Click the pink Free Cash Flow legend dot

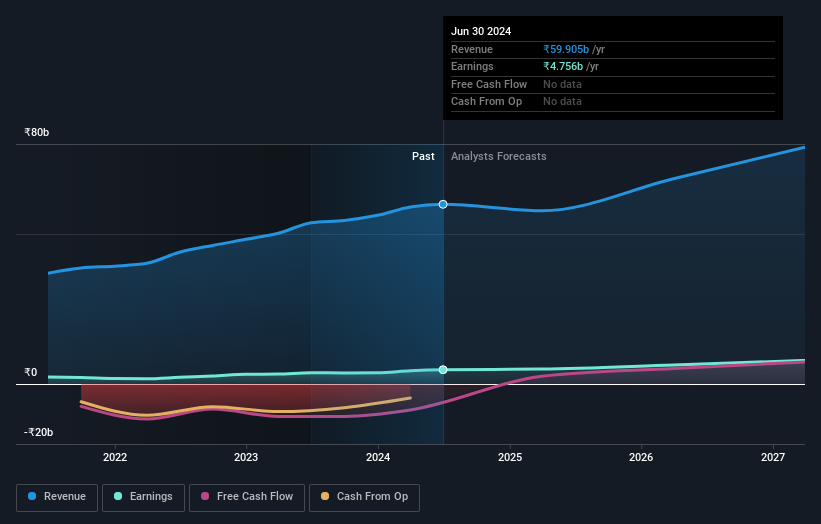(x=205, y=496)
